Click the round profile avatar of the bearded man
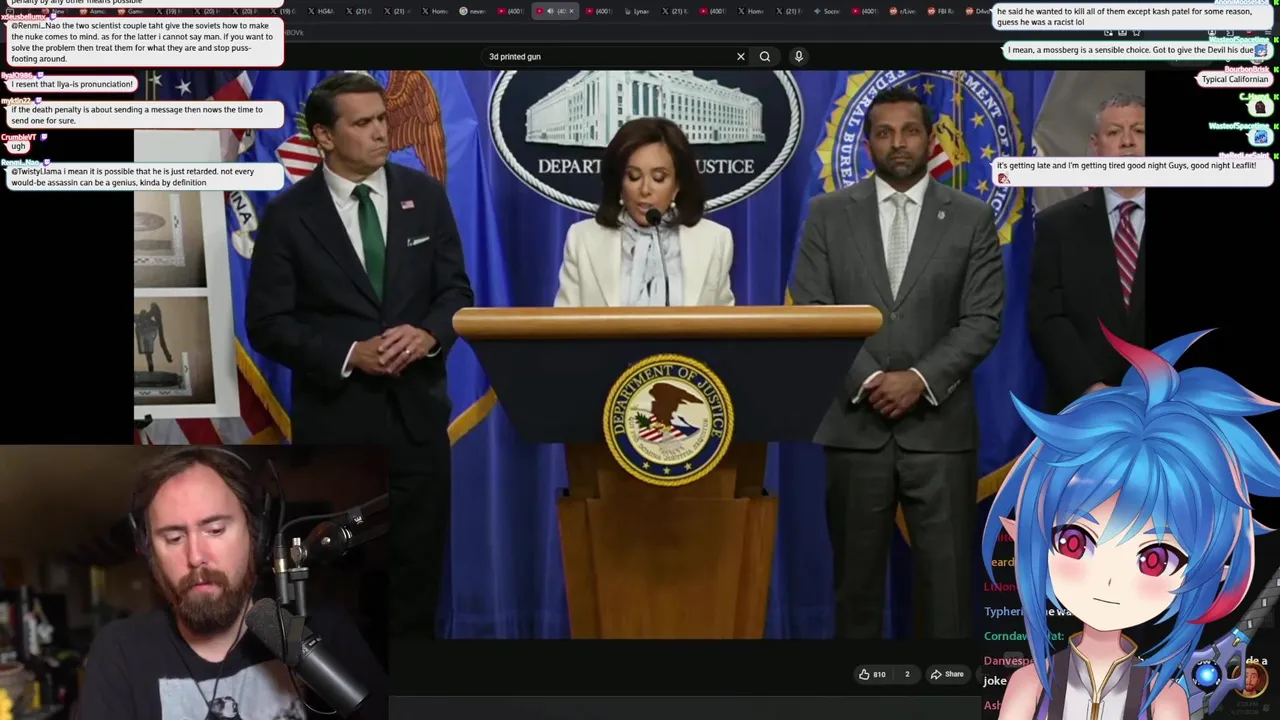 1252,682
